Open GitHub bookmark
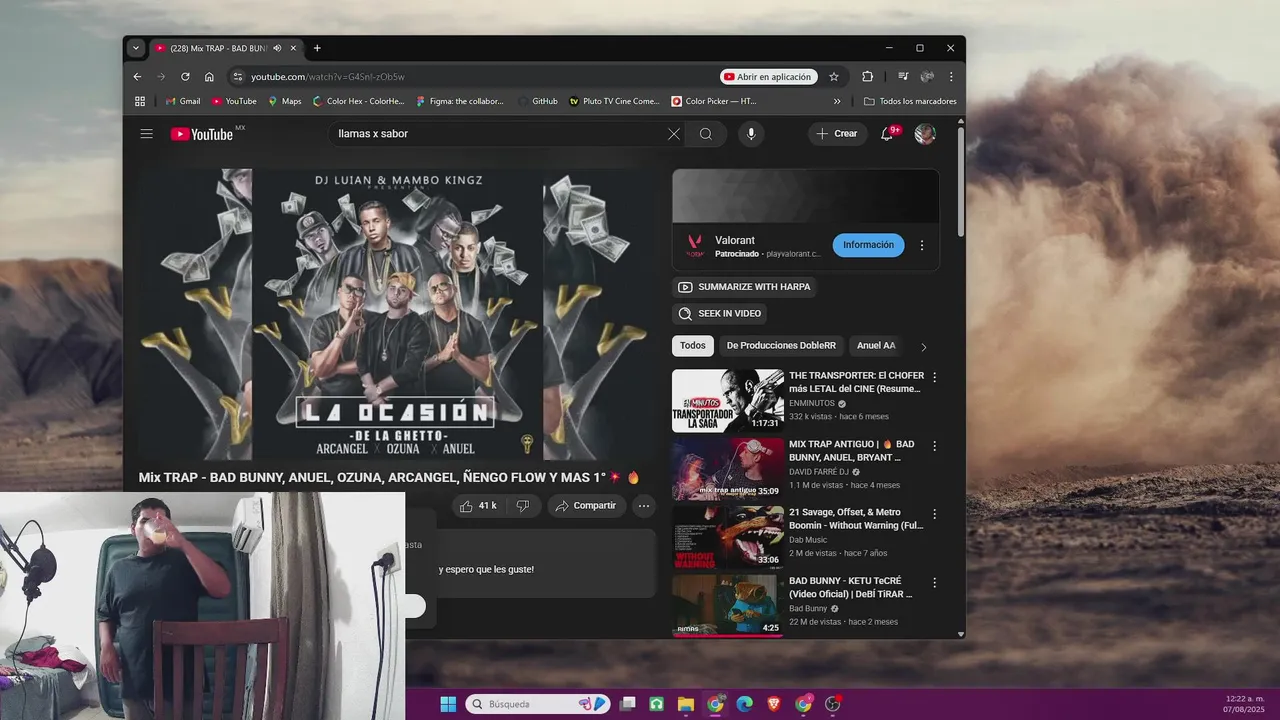 [538, 101]
